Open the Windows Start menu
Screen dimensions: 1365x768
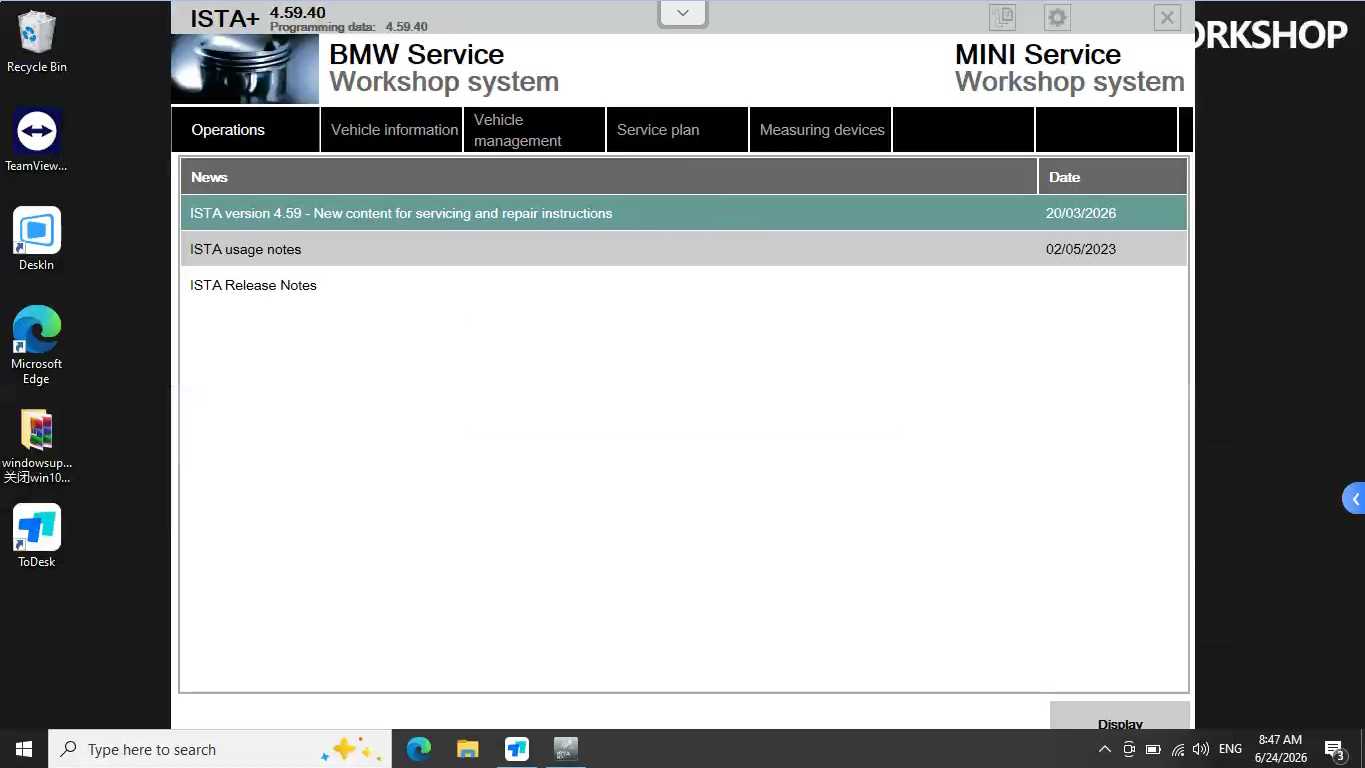click(24, 749)
